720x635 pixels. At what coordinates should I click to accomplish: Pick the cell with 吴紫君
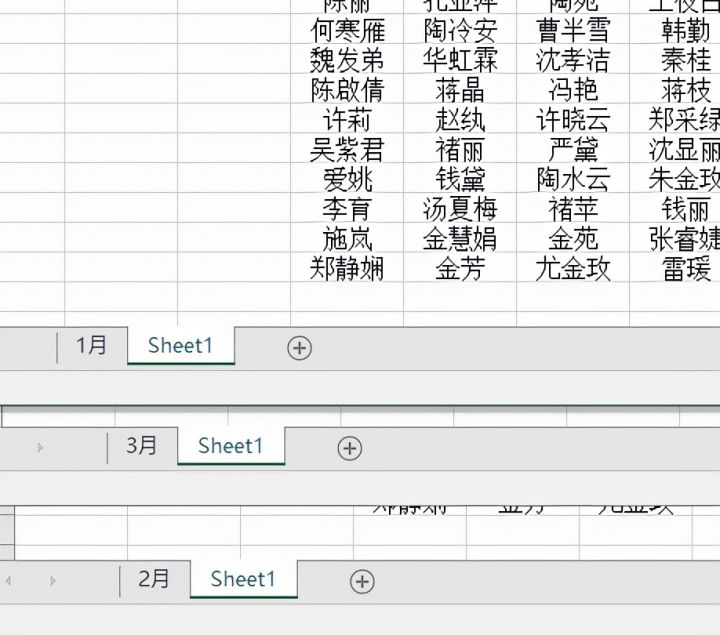coord(347,150)
